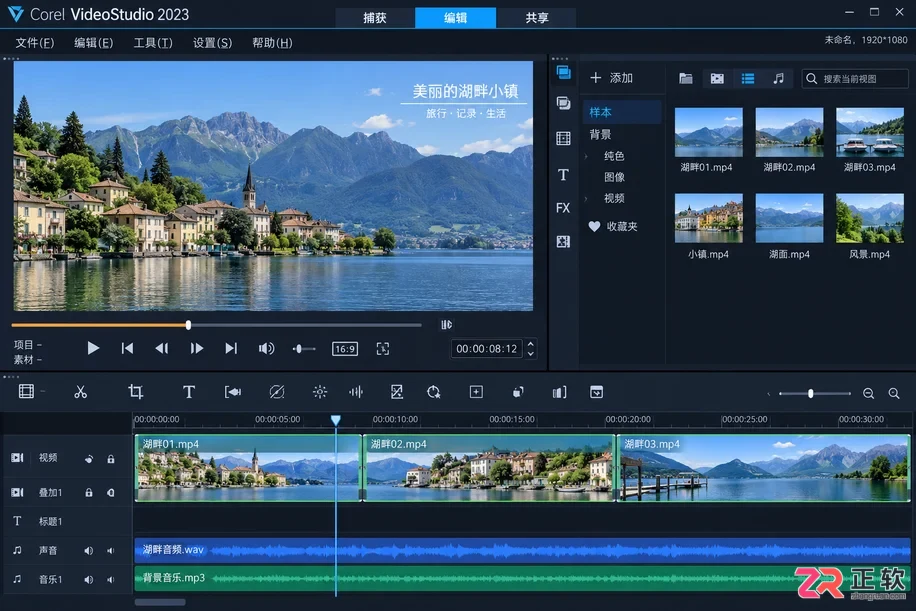Open the Media library panel icon

click(x=564, y=72)
